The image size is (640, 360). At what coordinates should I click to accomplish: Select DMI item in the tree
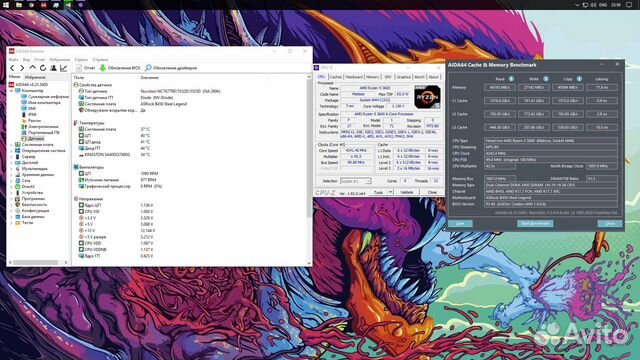pyautogui.click(x=29, y=109)
